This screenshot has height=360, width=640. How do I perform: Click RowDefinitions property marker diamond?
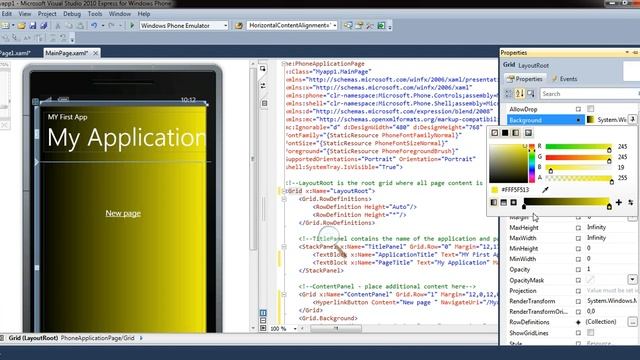pos(578,322)
